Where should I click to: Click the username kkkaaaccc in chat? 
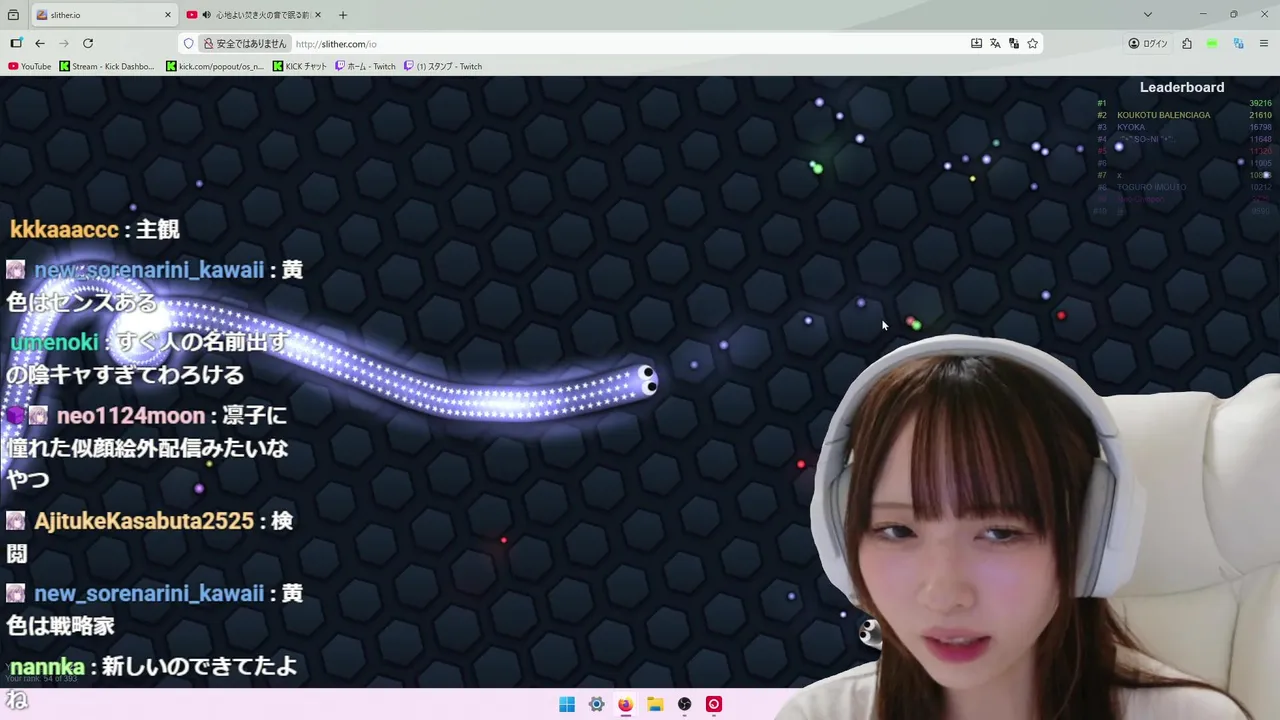click(x=64, y=230)
